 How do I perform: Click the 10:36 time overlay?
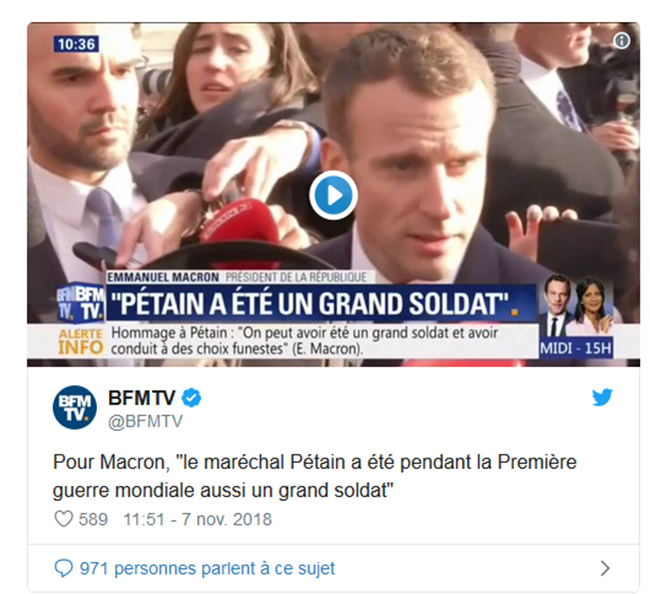click(76, 44)
